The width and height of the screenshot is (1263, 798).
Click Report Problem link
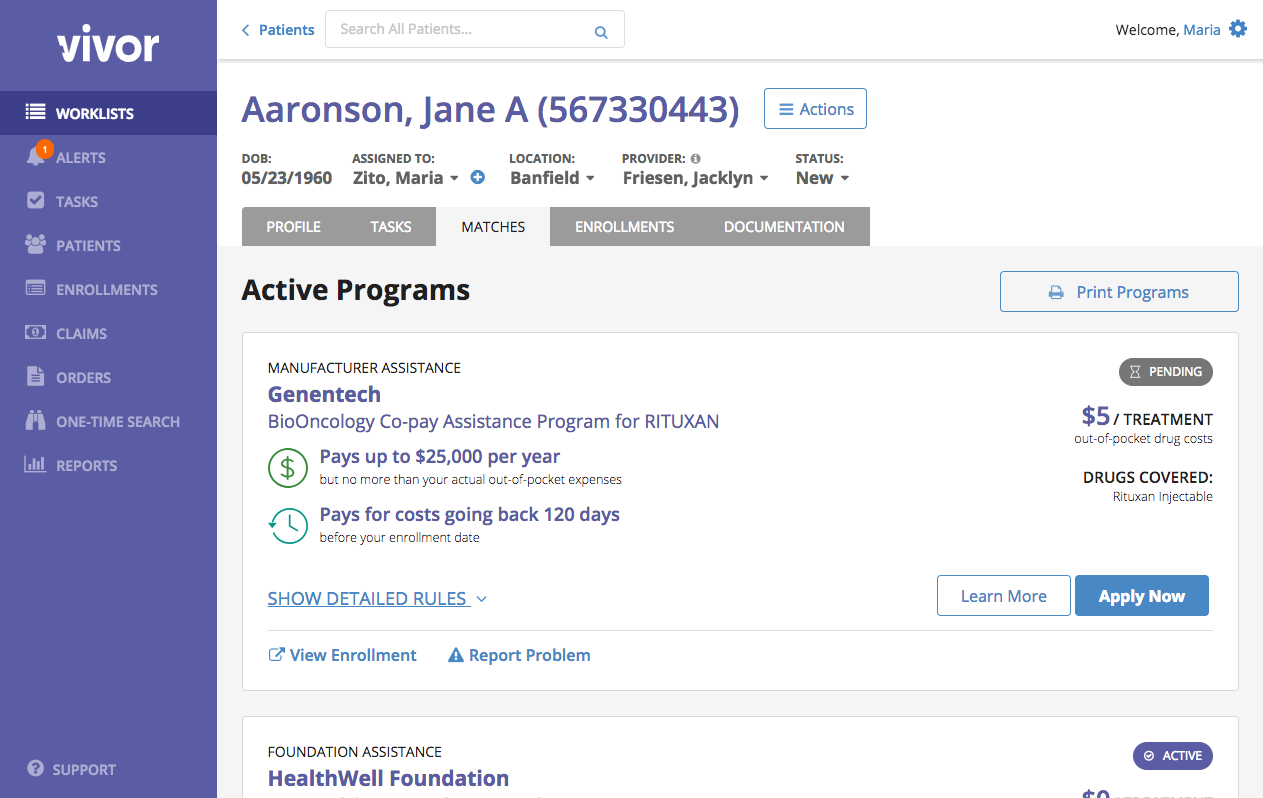519,655
